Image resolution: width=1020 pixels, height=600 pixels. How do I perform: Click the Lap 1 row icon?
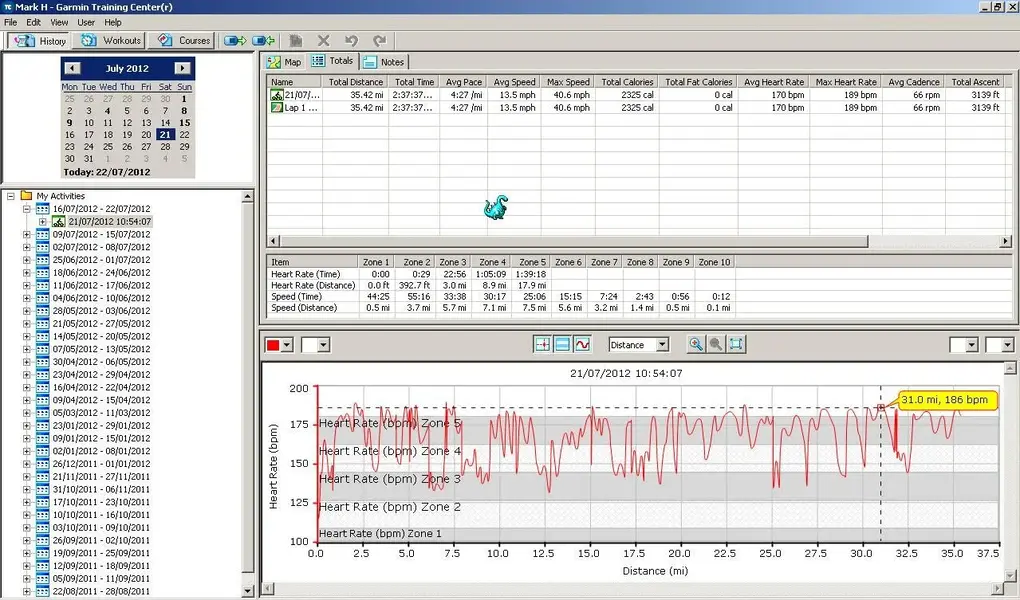coord(276,107)
